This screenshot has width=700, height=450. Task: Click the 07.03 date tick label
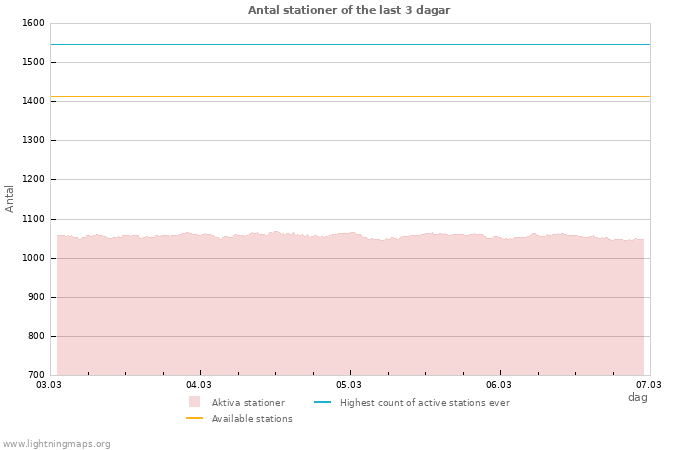(649, 385)
